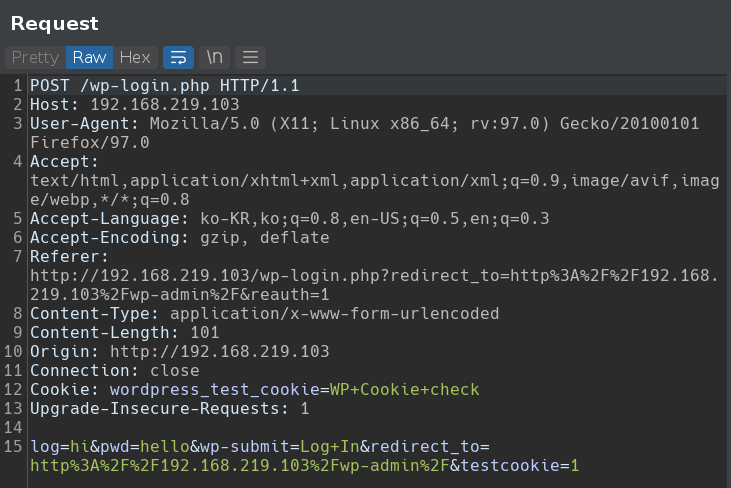Click the wordpress_test_cookie cookie name
The width and height of the screenshot is (731, 488).
[214, 390]
